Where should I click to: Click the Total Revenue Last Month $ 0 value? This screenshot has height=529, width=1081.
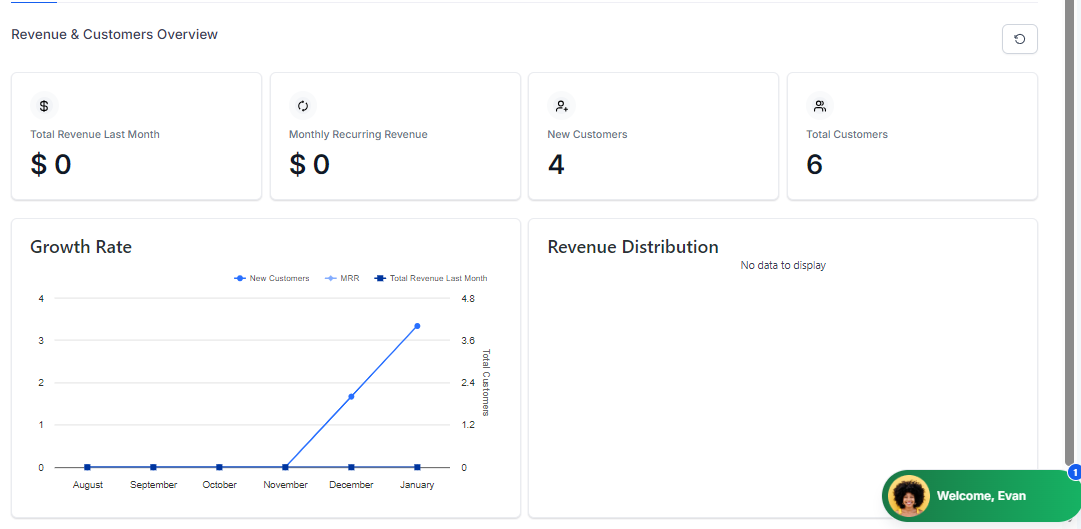(51, 165)
